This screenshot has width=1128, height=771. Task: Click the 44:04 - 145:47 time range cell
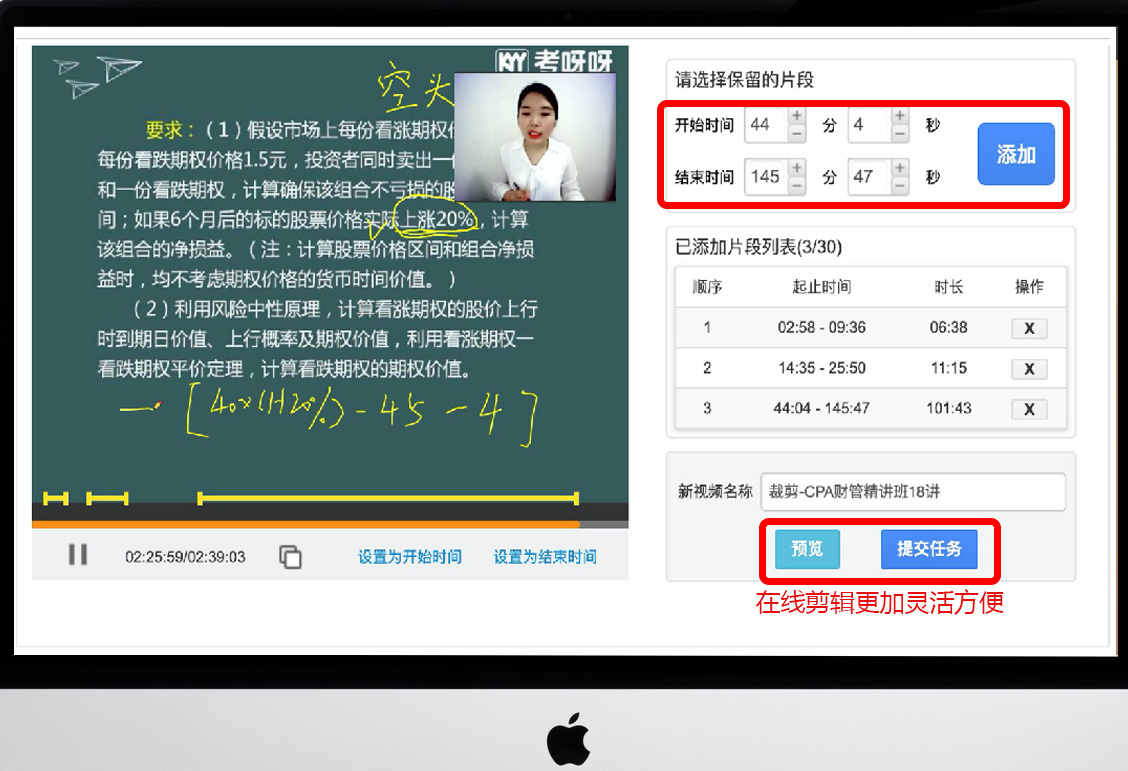pos(822,408)
